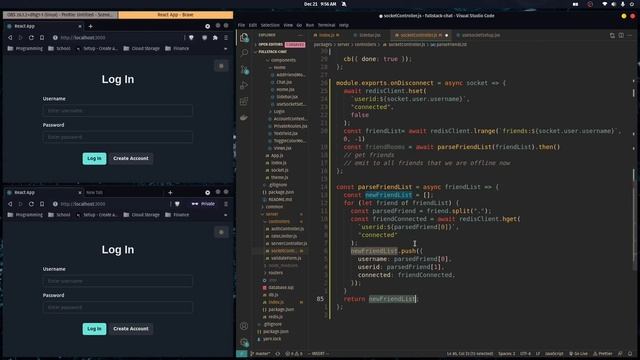Open authController.js in the file explorer
Image resolution: width=640 pixels, height=360 pixels.
pyautogui.click(x=287, y=229)
